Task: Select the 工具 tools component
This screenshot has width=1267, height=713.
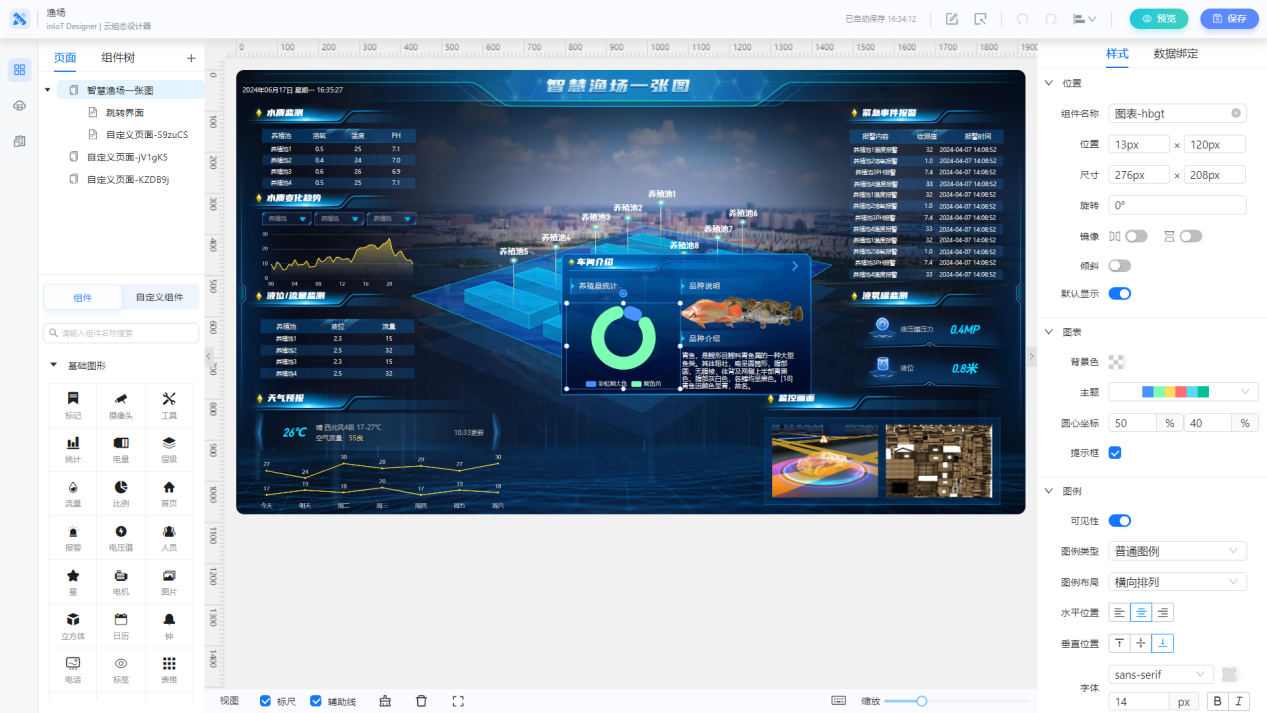Action: pos(169,405)
